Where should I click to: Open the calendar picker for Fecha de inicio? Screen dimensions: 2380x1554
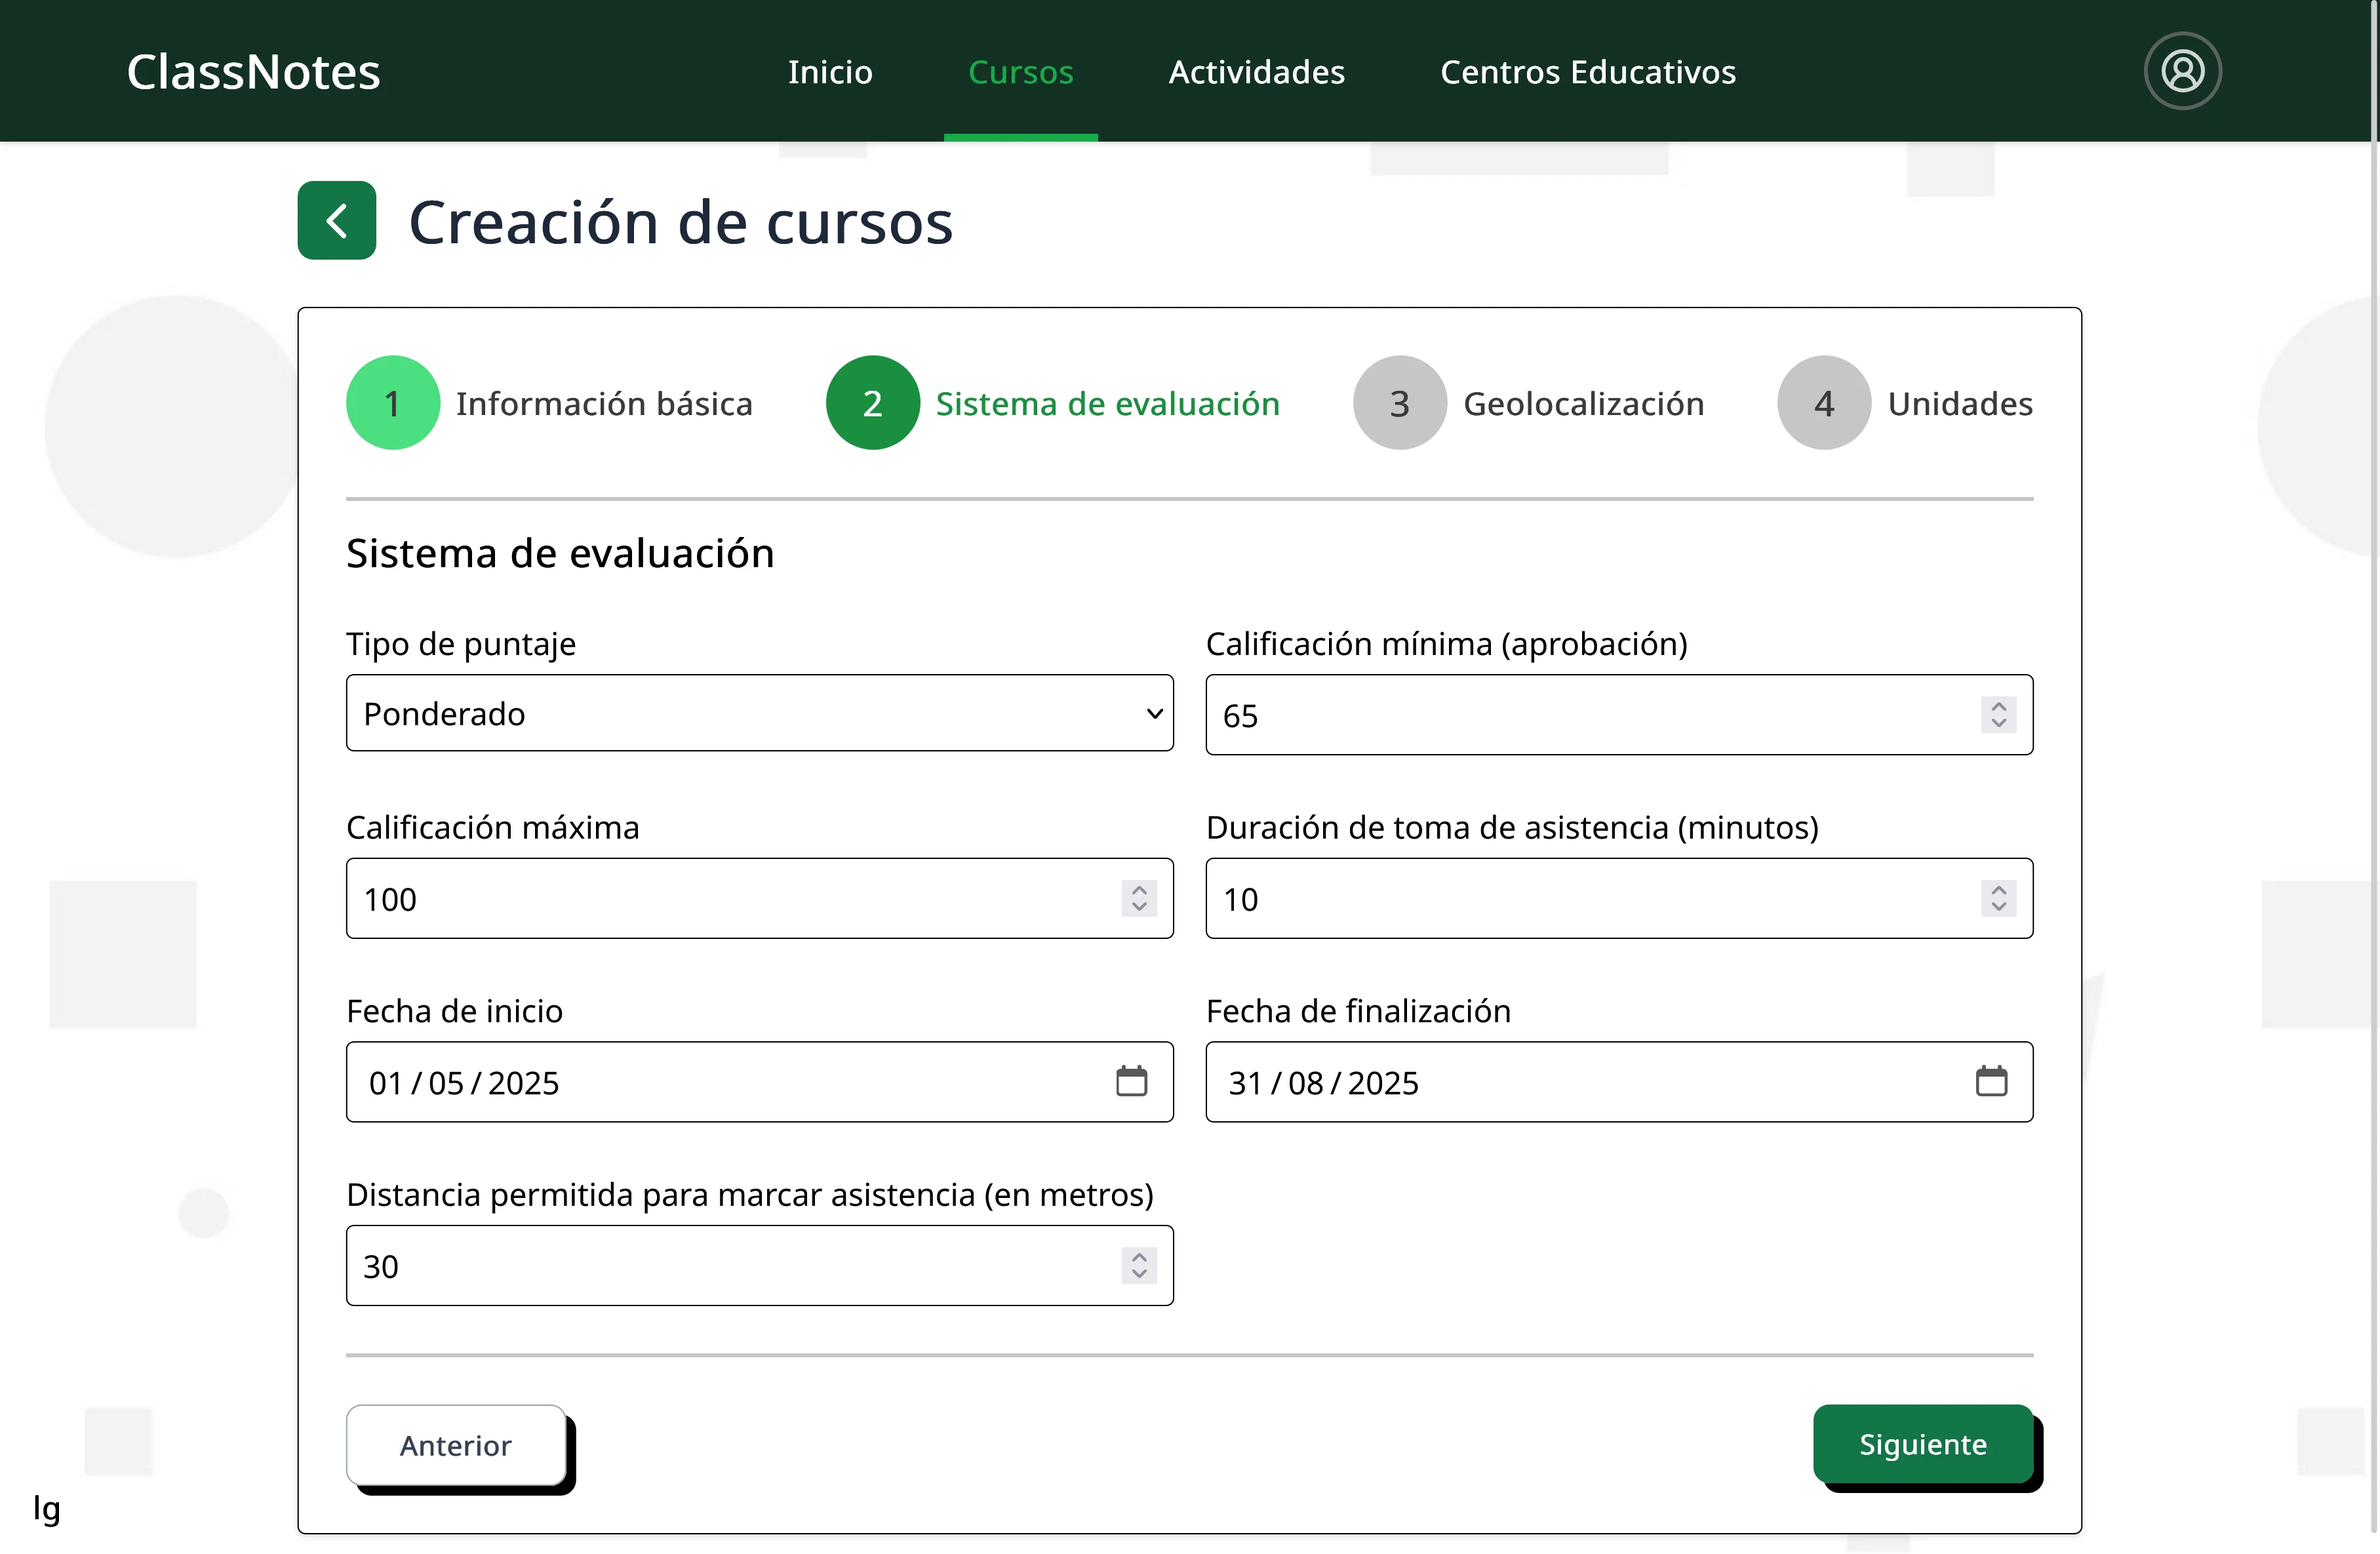1131,1082
